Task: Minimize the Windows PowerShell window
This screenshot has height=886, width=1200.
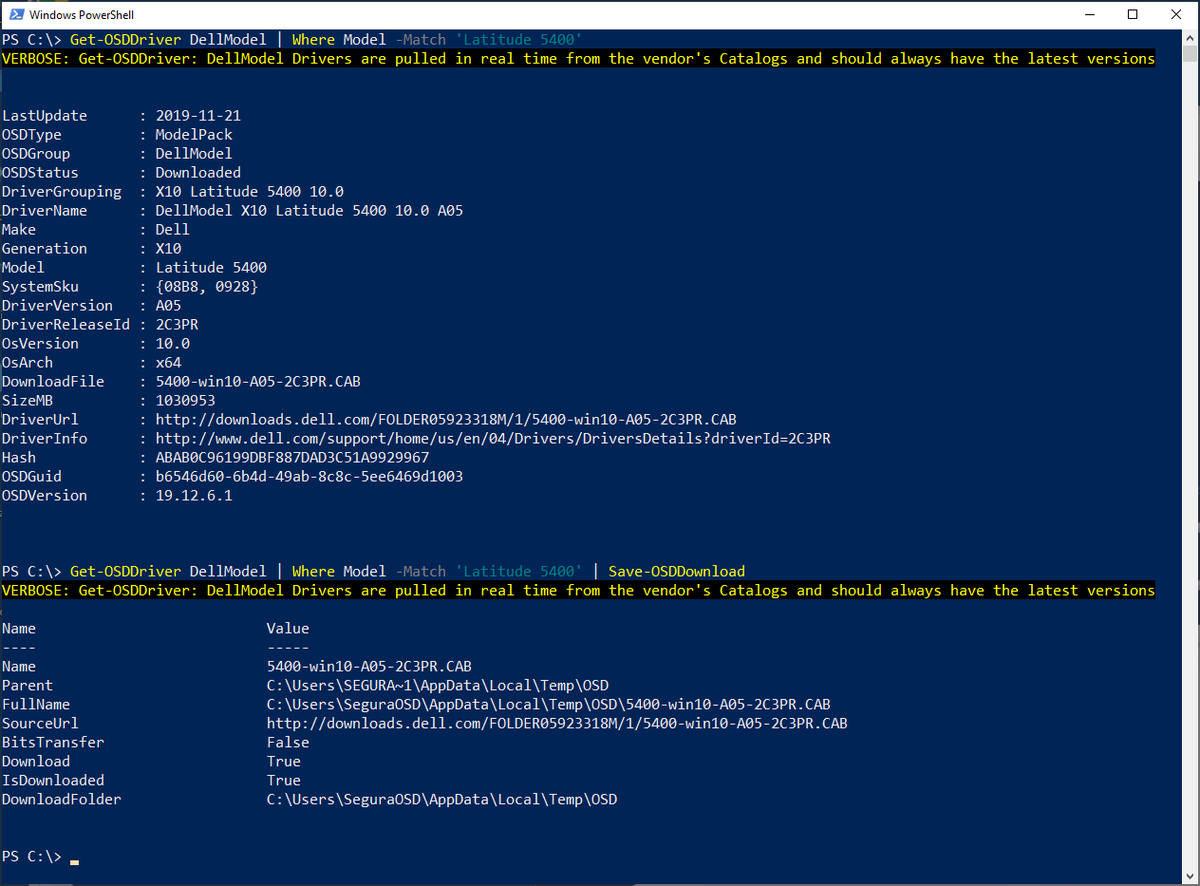Action: click(1086, 15)
